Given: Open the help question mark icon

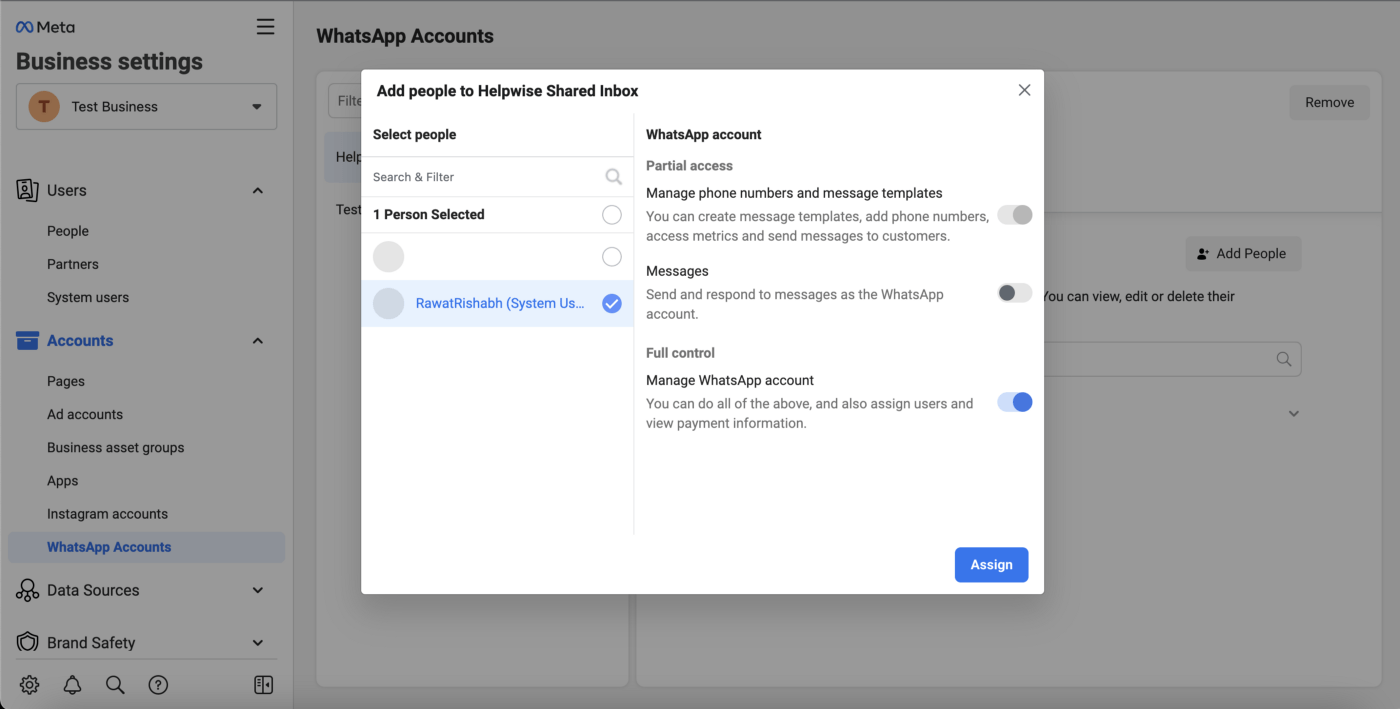Looking at the screenshot, I should (x=158, y=685).
